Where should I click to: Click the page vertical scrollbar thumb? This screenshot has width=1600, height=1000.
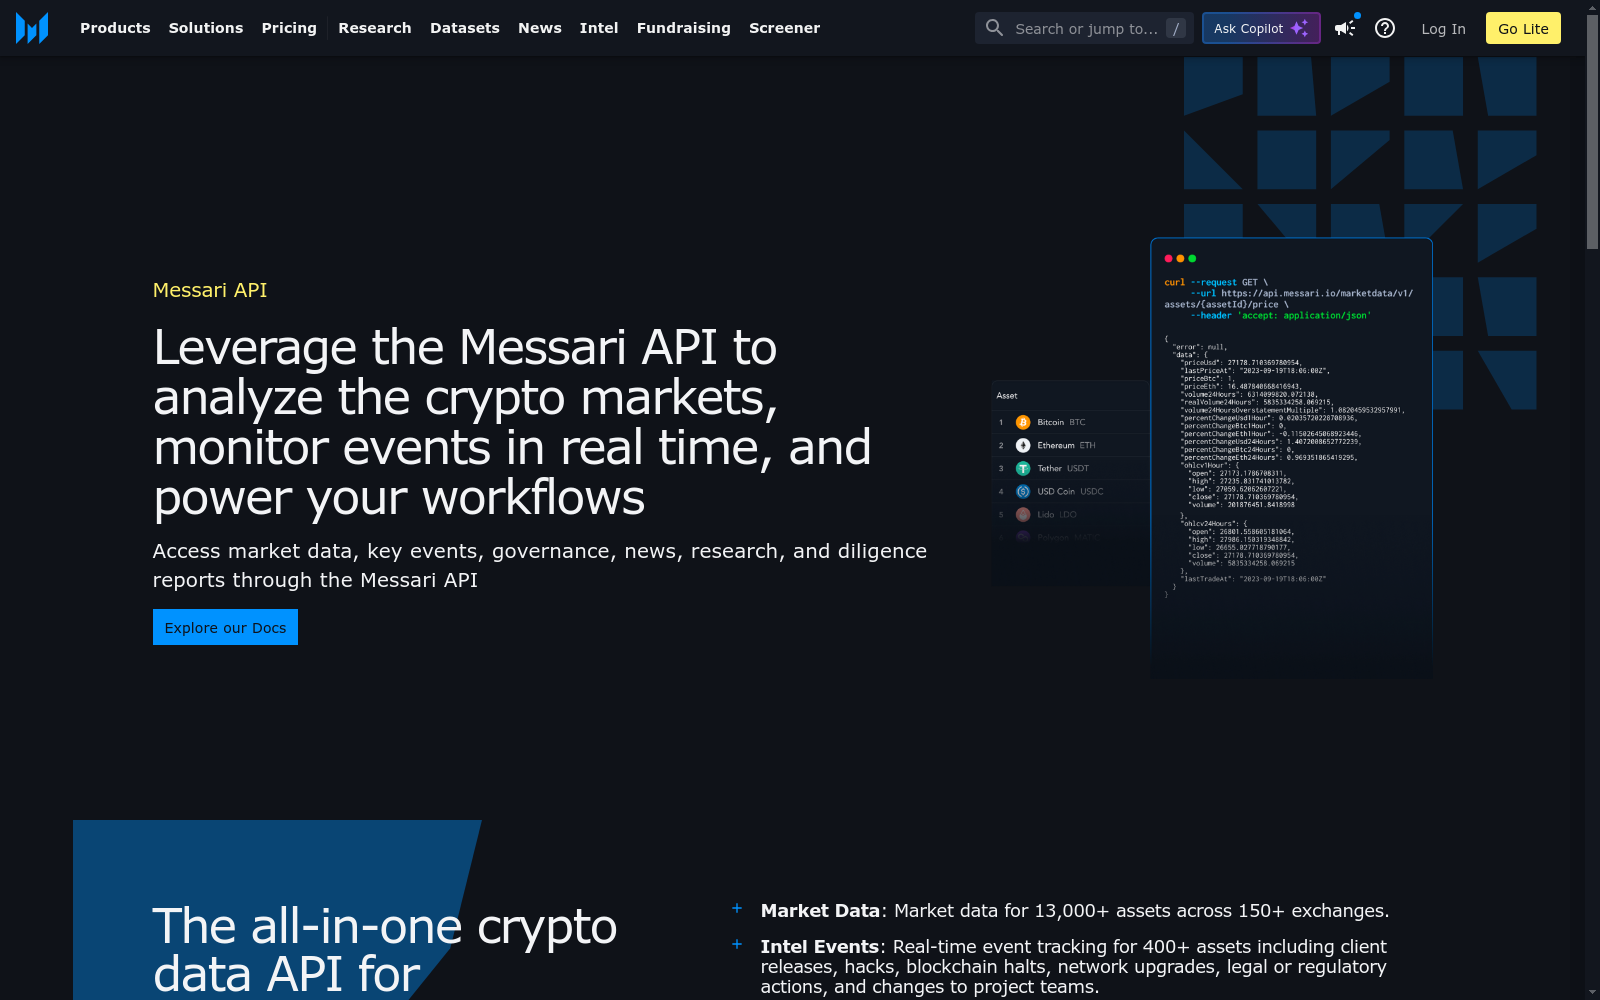(1592, 132)
